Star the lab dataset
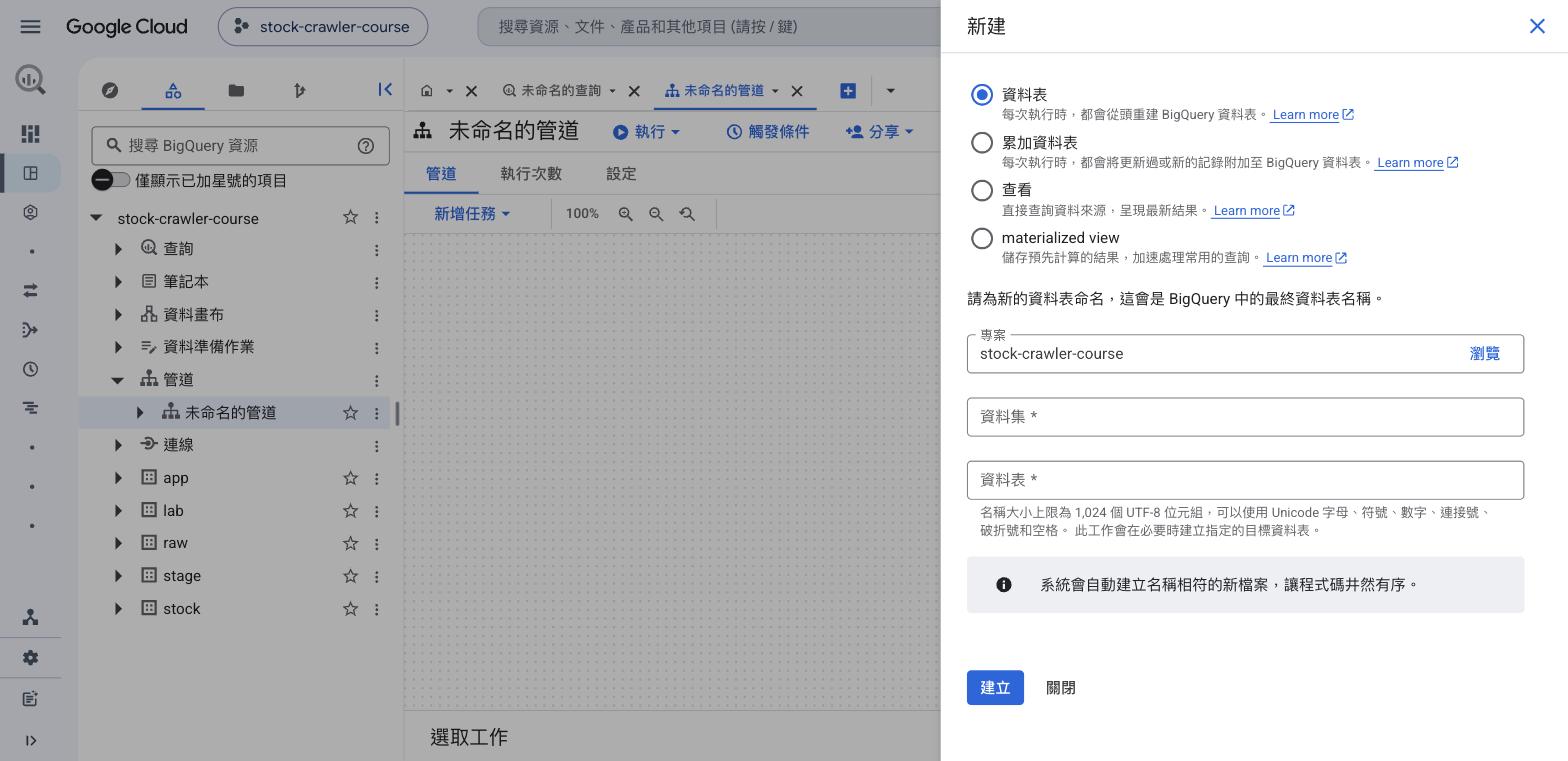 pyautogui.click(x=350, y=511)
